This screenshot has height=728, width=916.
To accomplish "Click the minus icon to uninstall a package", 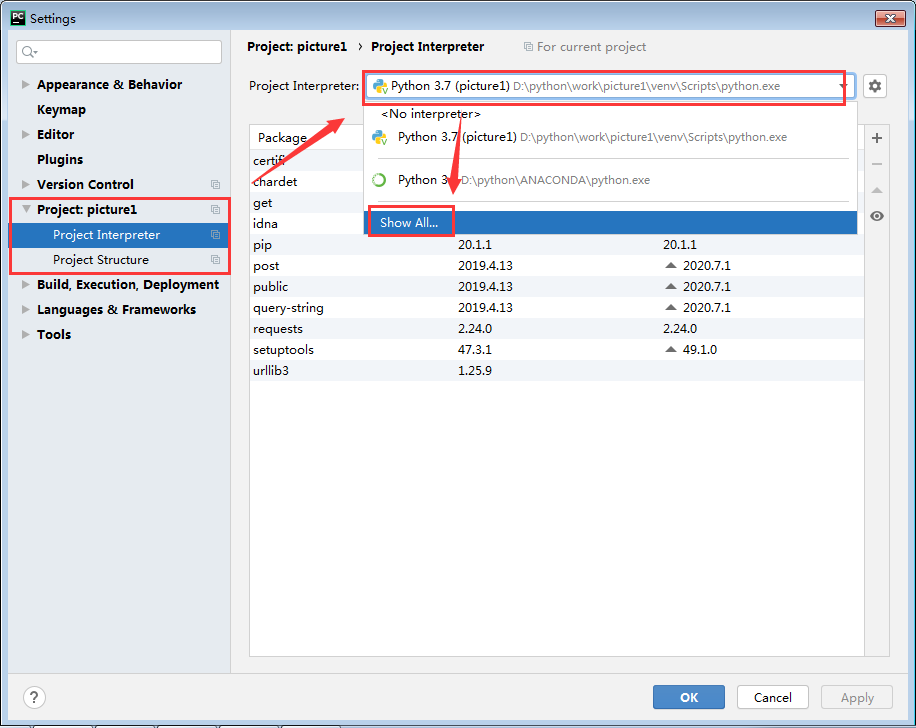I will (877, 164).
